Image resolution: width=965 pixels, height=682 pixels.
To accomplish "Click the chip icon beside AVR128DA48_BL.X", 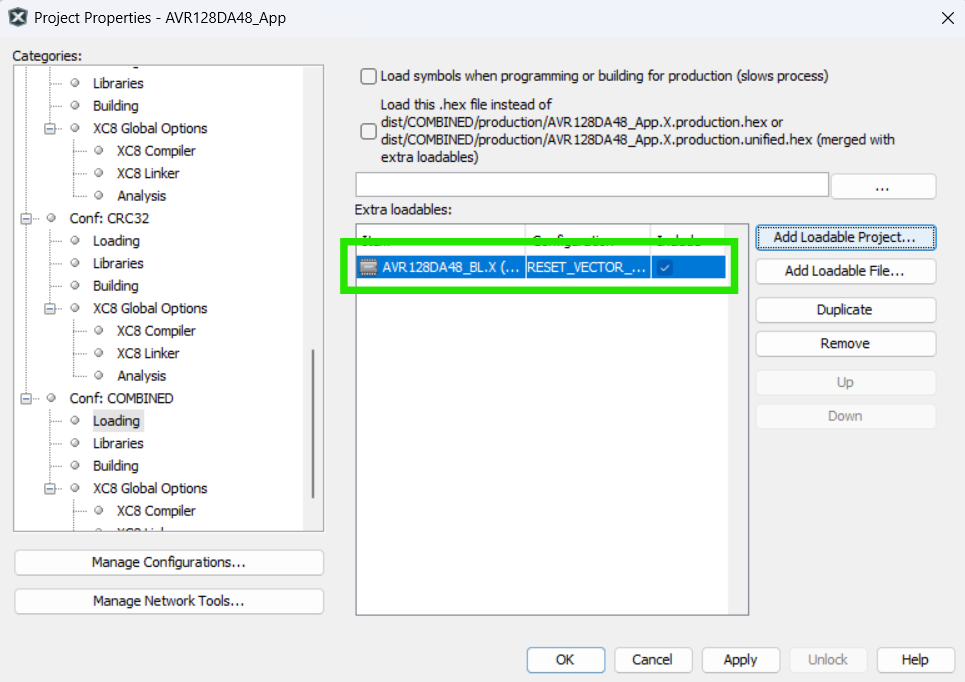I will click(369, 267).
